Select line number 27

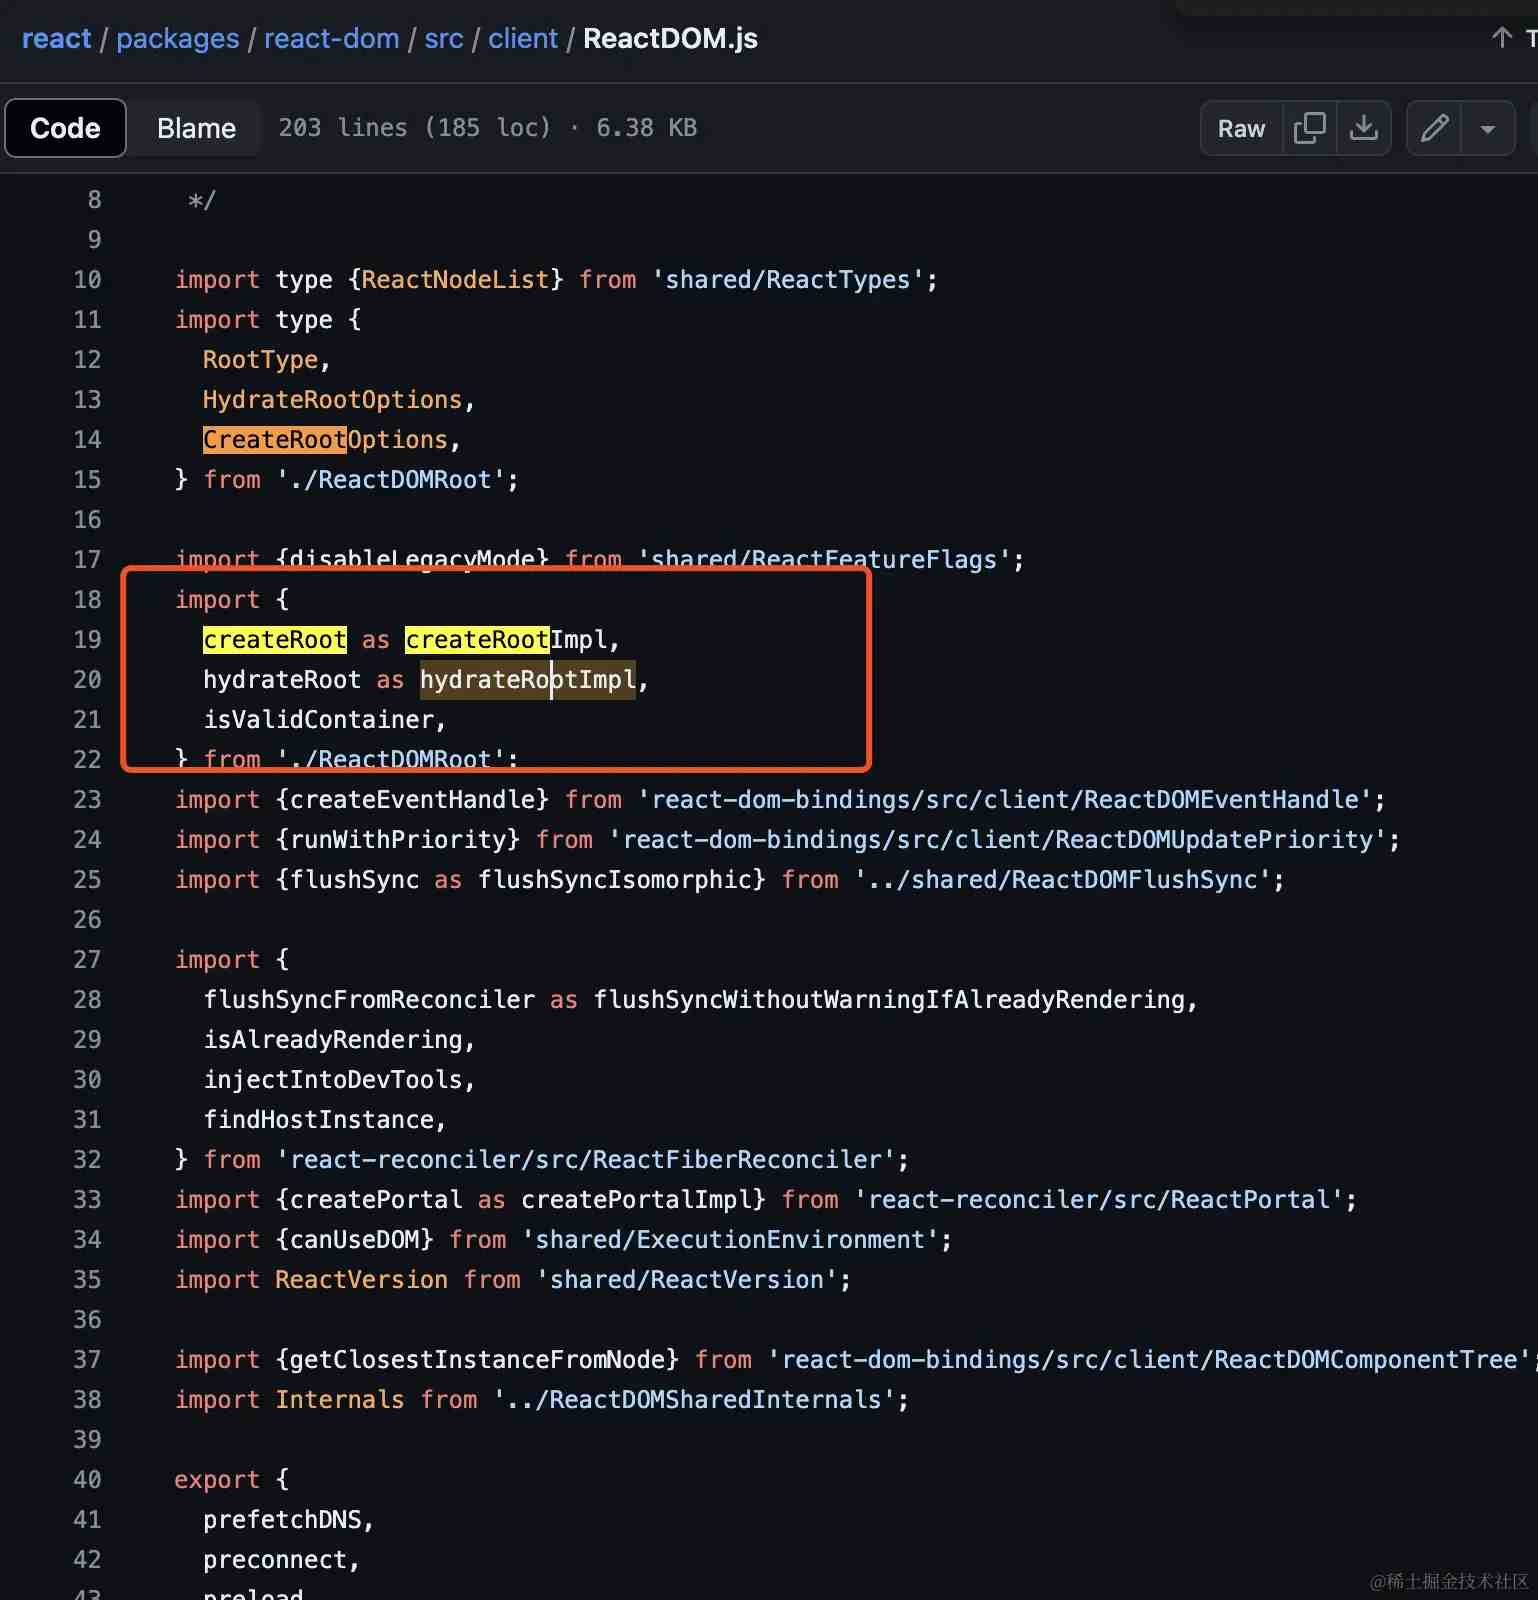point(87,959)
